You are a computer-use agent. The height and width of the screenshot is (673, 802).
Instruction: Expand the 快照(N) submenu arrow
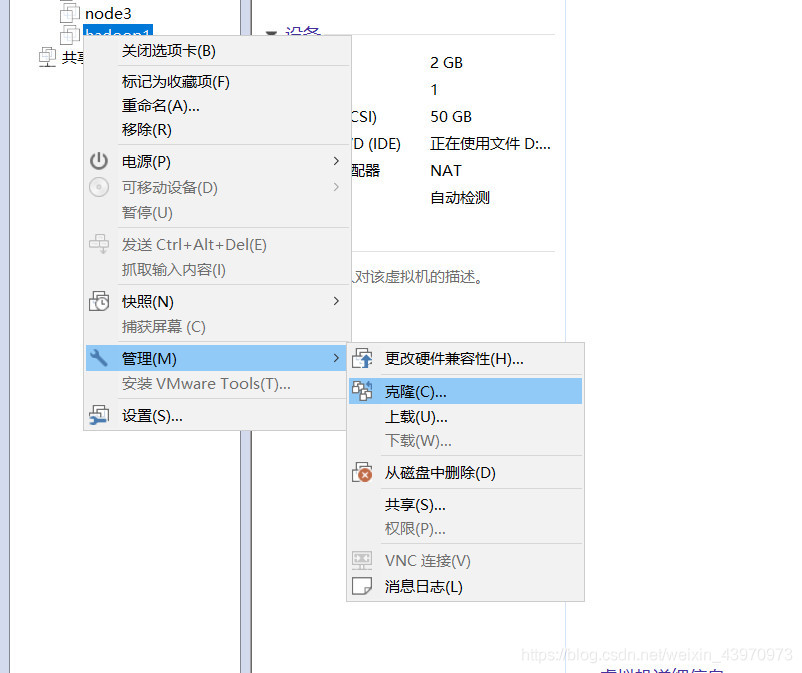click(336, 301)
